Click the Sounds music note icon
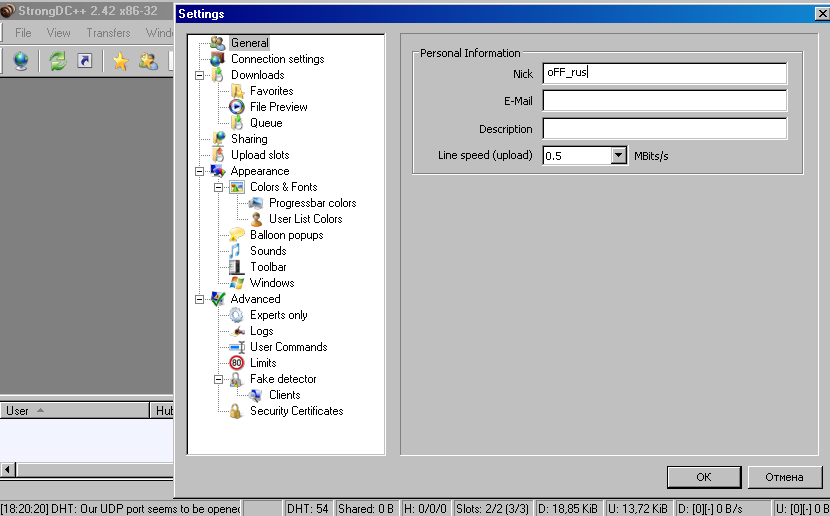The image size is (830, 516). [x=236, y=251]
